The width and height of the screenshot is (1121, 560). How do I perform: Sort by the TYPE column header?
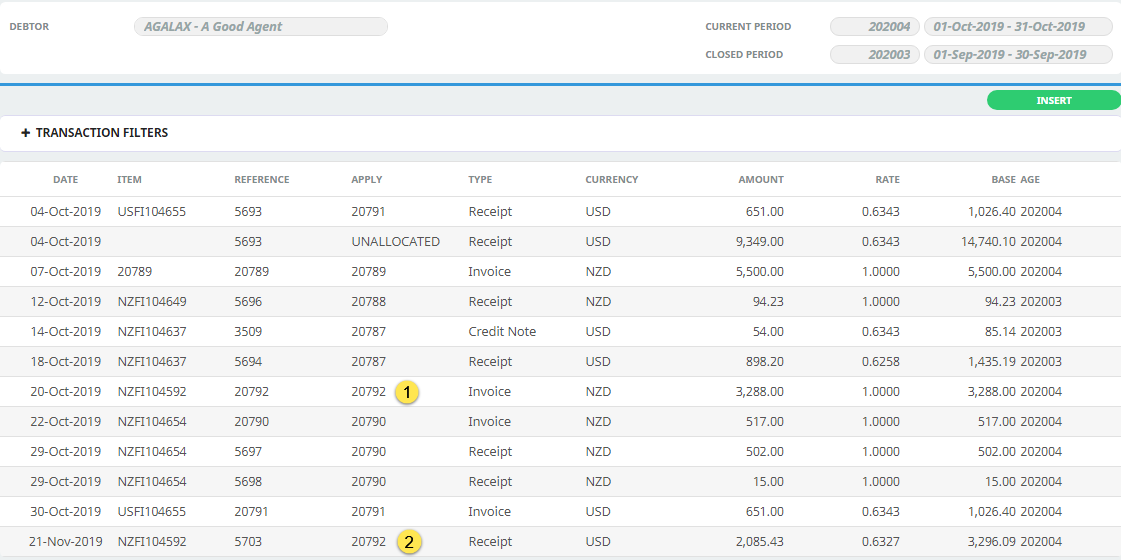(x=480, y=180)
